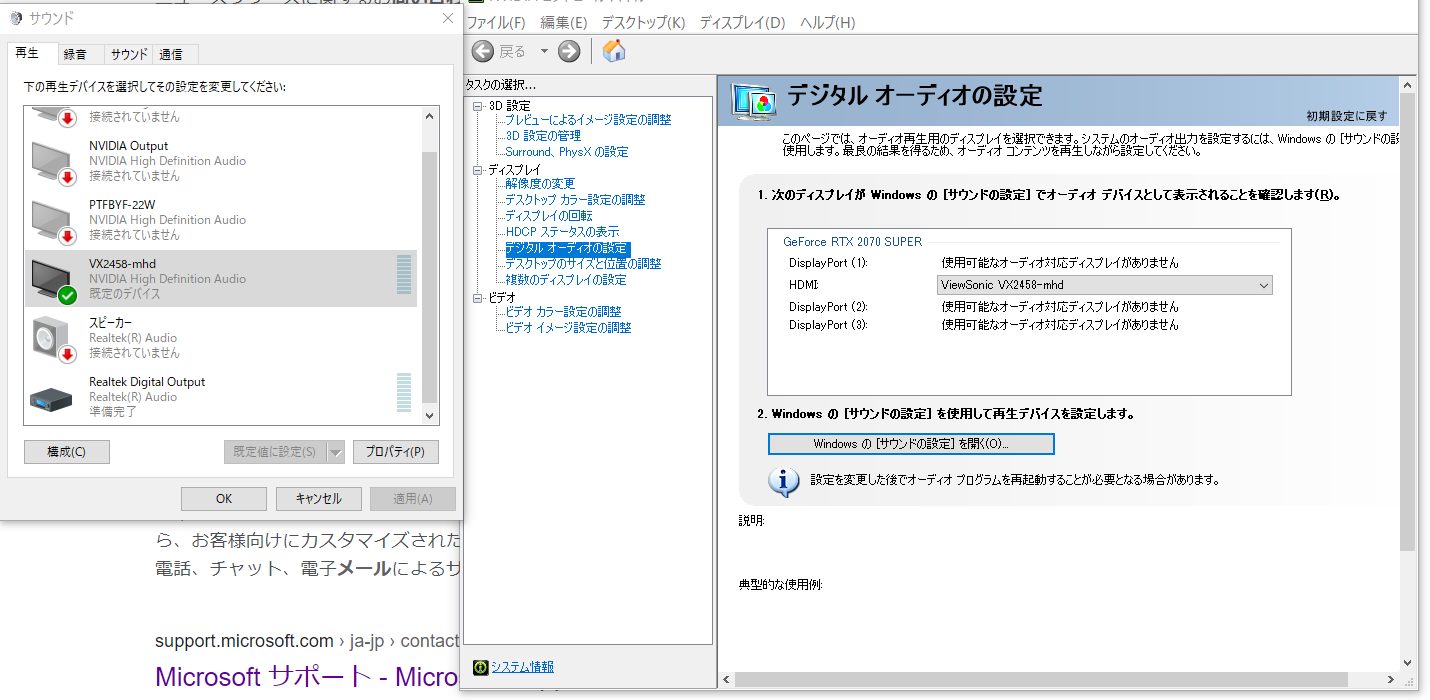Select デスクトップ カラー設定の調整 tree item
Viewport: 1430px width, 700px height.
(x=575, y=200)
